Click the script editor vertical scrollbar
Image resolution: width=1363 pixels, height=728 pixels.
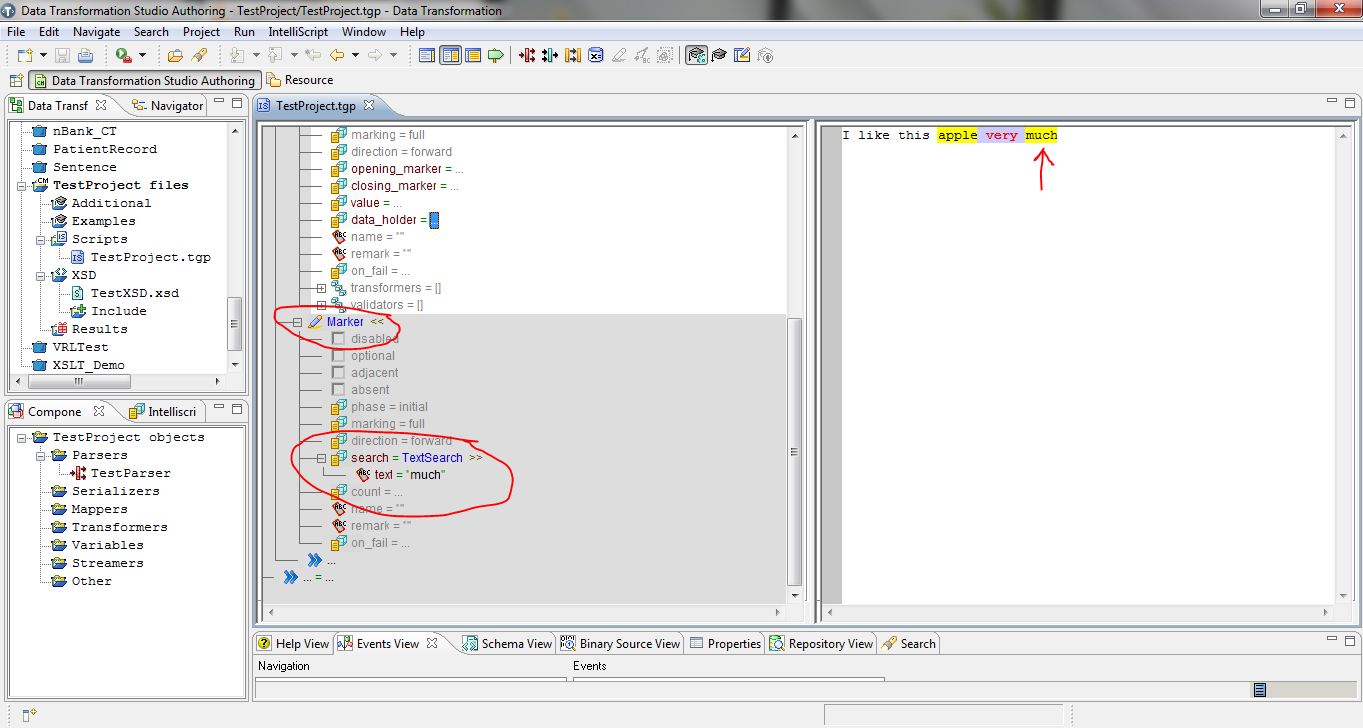pyautogui.click(x=795, y=452)
